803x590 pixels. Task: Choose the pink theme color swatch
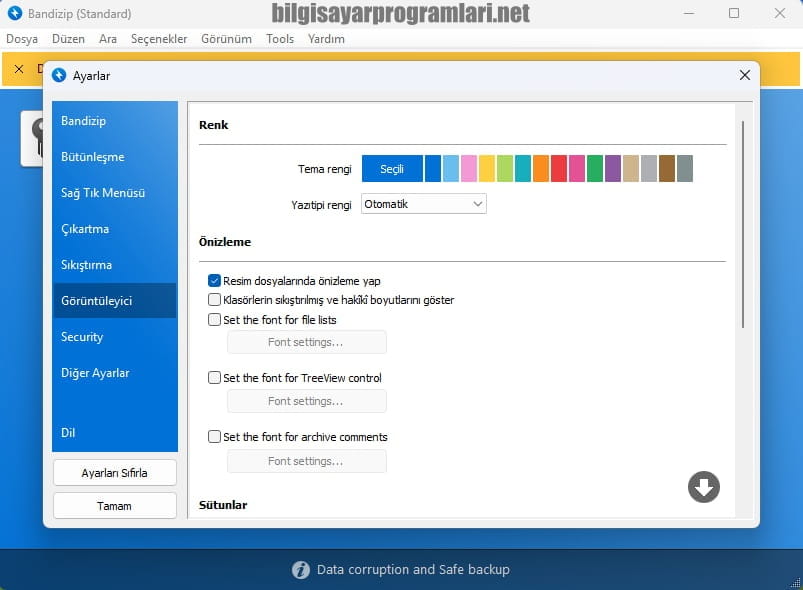click(469, 168)
